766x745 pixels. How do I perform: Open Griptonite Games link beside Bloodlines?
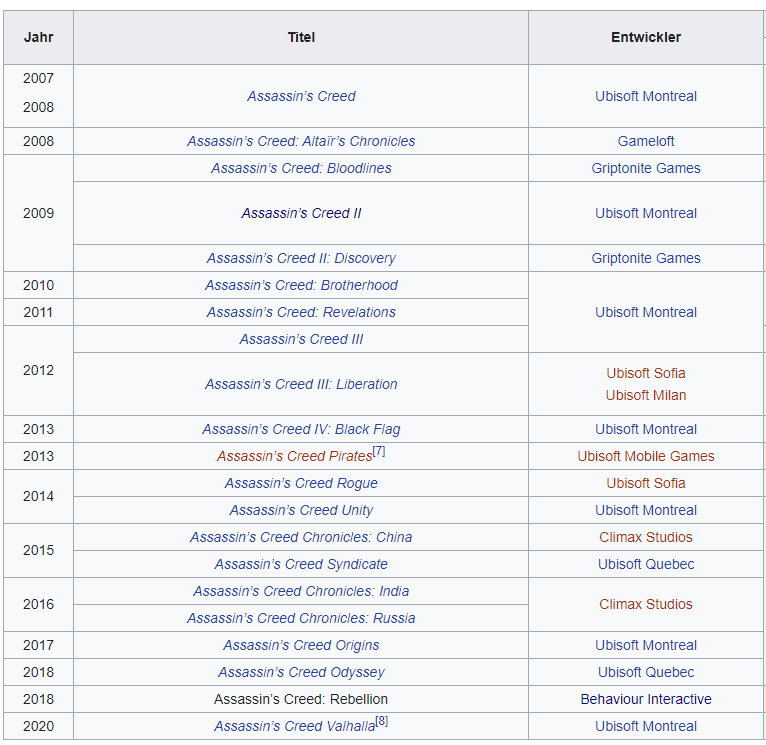click(x=646, y=168)
